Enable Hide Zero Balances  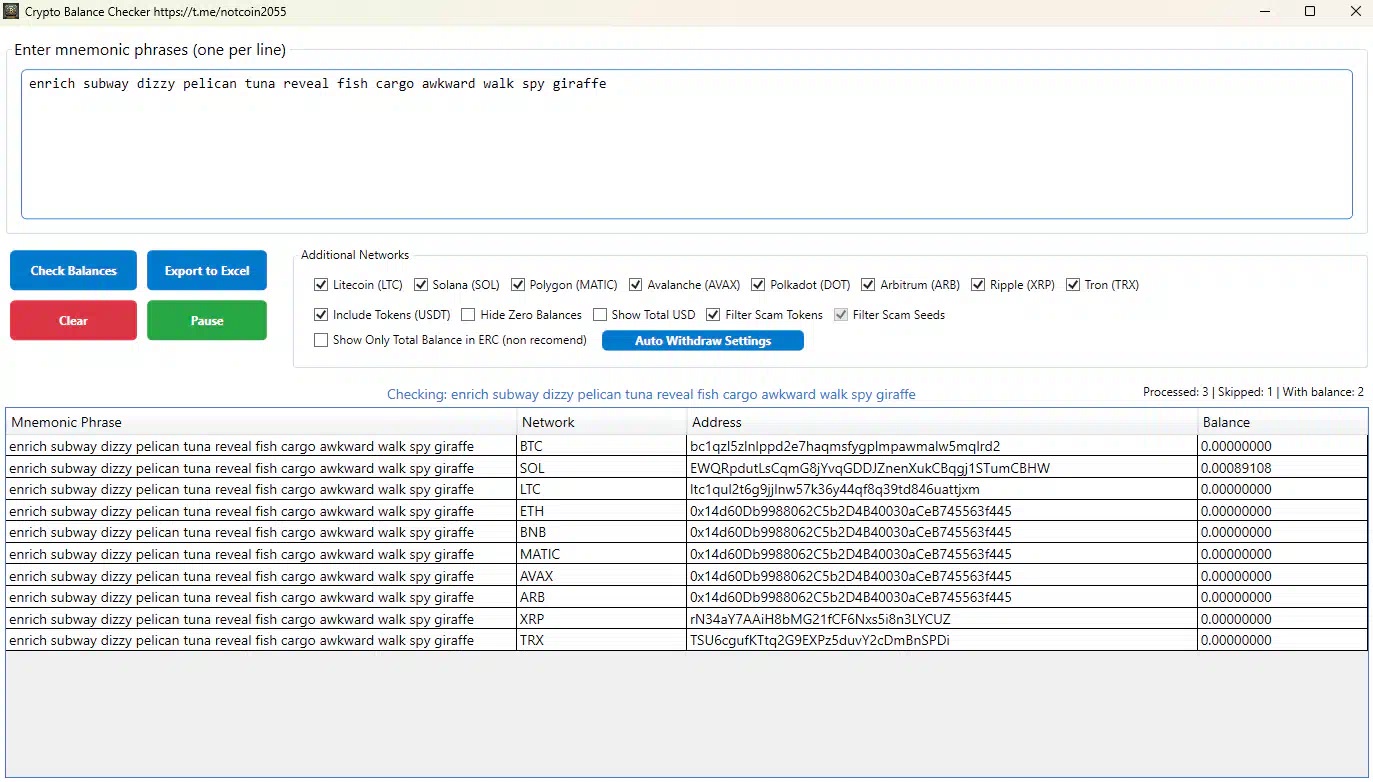(468, 314)
